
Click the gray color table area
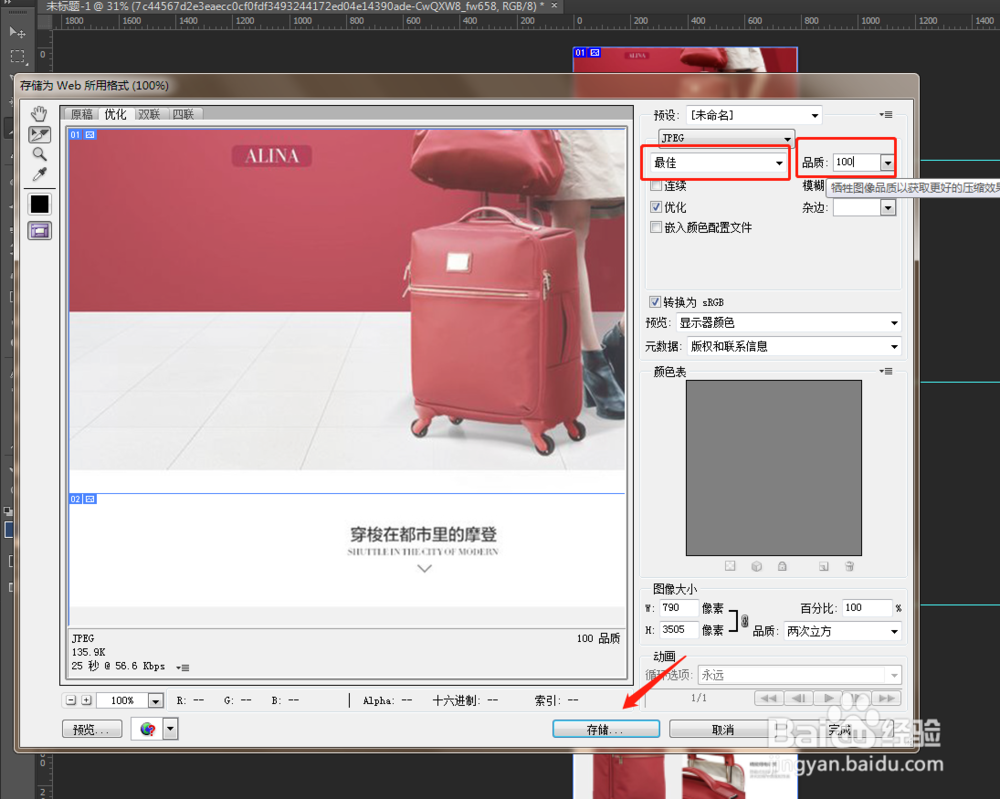774,468
